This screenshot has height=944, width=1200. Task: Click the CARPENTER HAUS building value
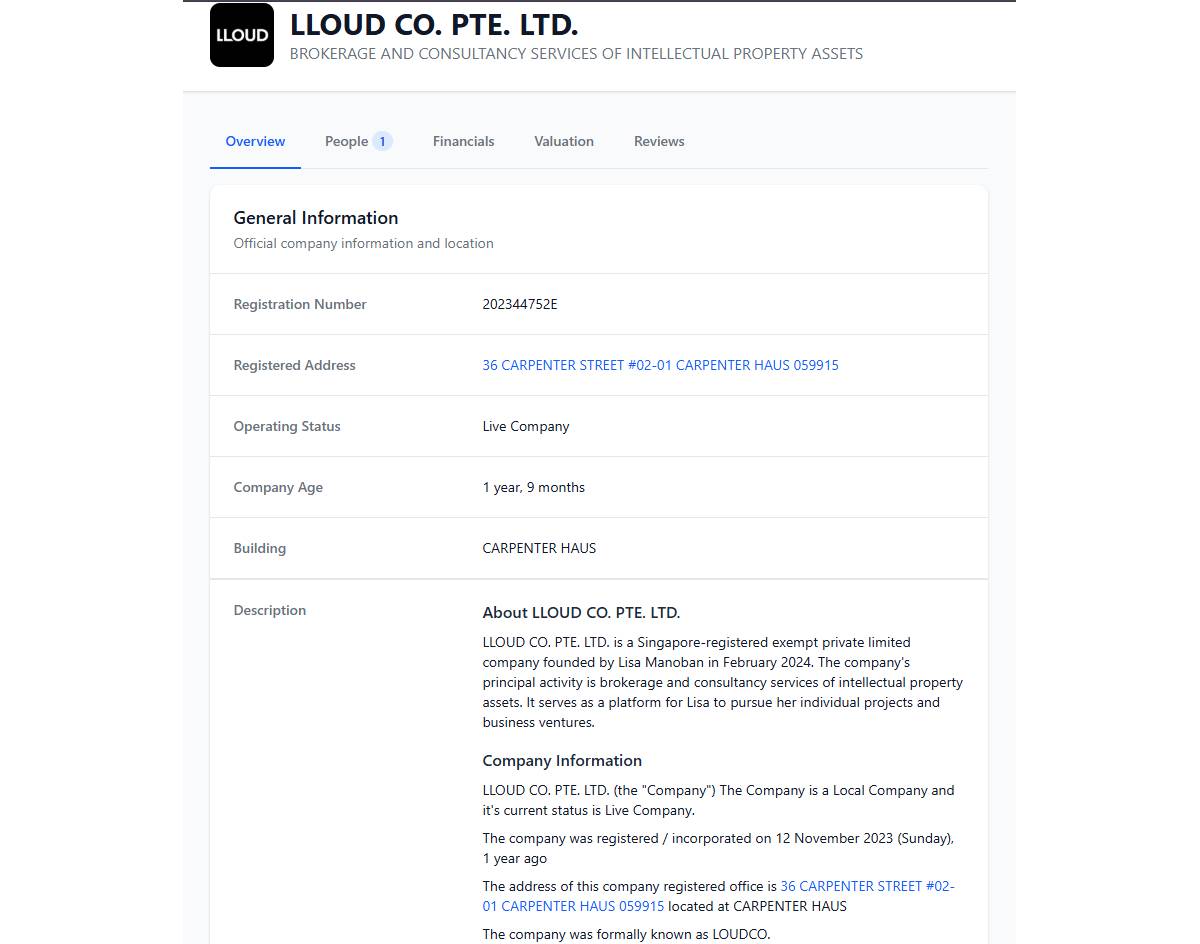539,548
